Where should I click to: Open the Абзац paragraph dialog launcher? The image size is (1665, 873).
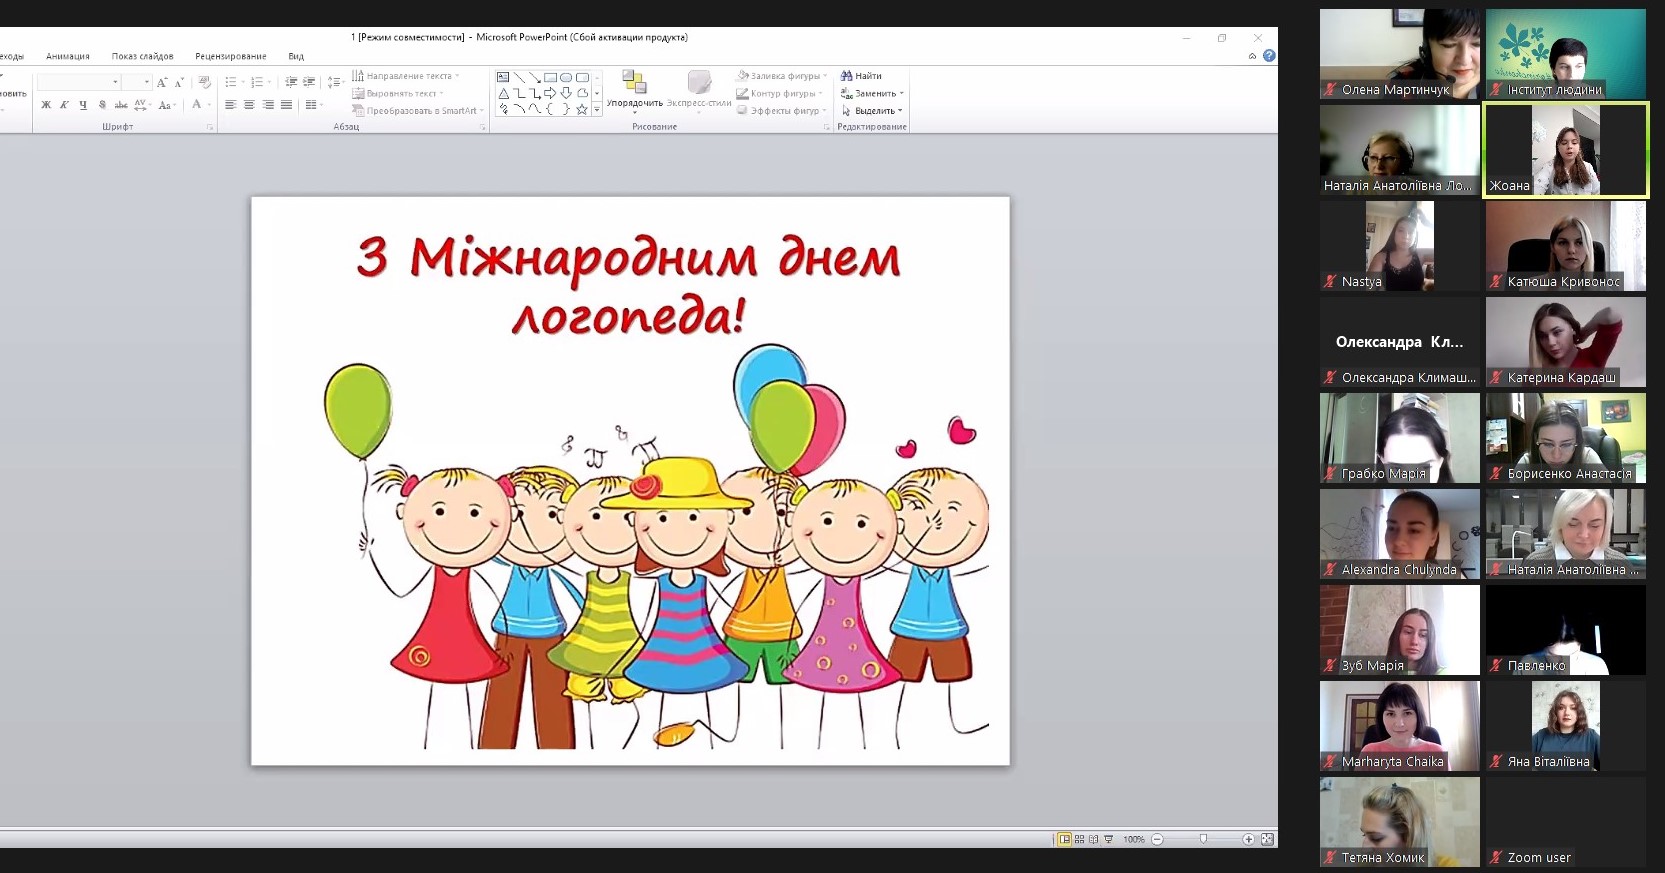coord(483,127)
